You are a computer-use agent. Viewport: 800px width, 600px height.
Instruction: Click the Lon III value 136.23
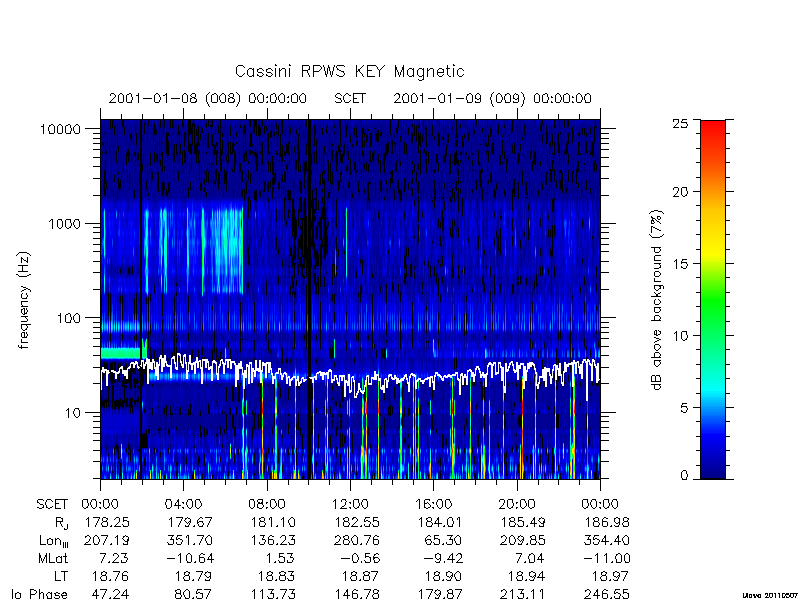(273, 540)
